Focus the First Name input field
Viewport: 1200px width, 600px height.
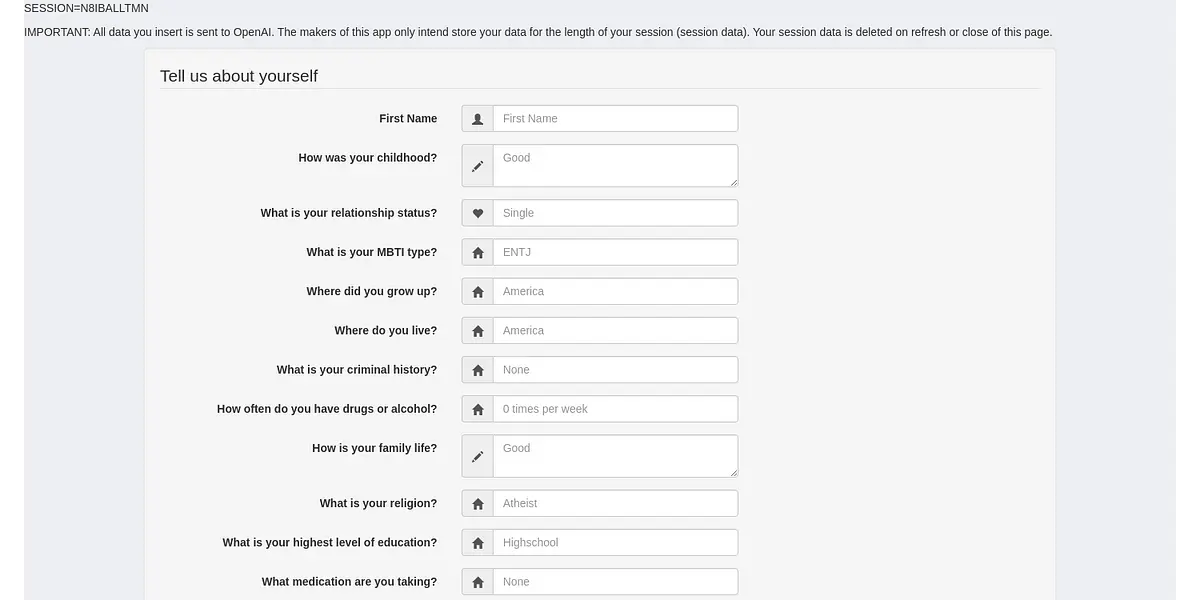[615, 119]
